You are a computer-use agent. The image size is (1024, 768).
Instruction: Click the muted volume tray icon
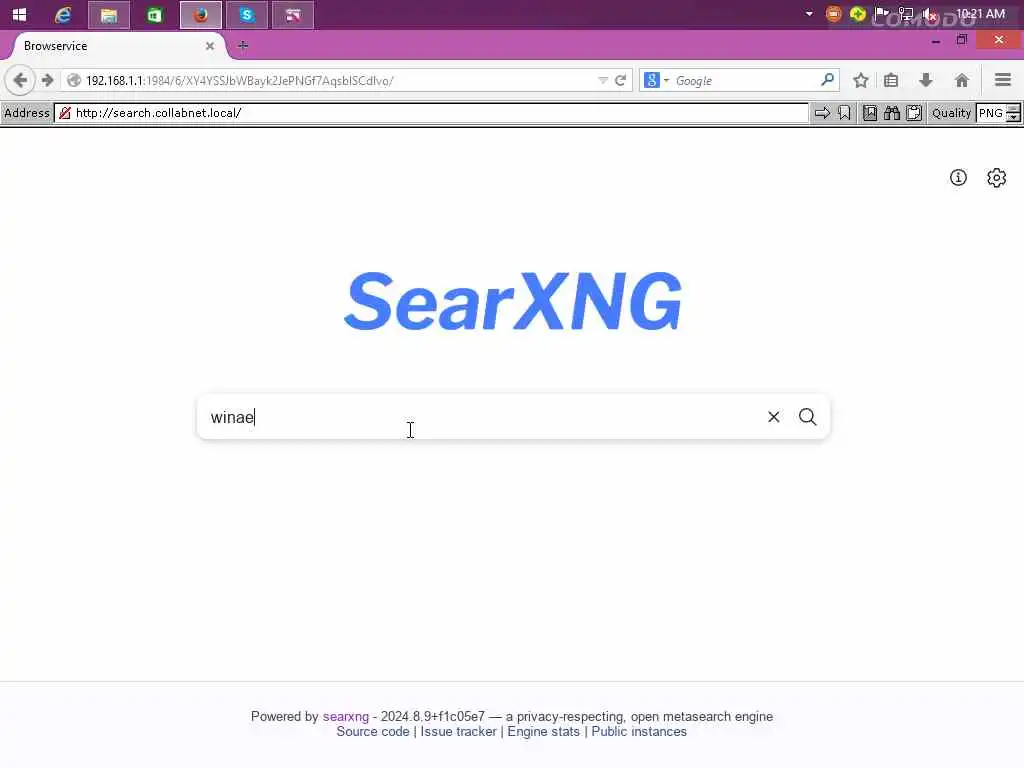pos(930,14)
